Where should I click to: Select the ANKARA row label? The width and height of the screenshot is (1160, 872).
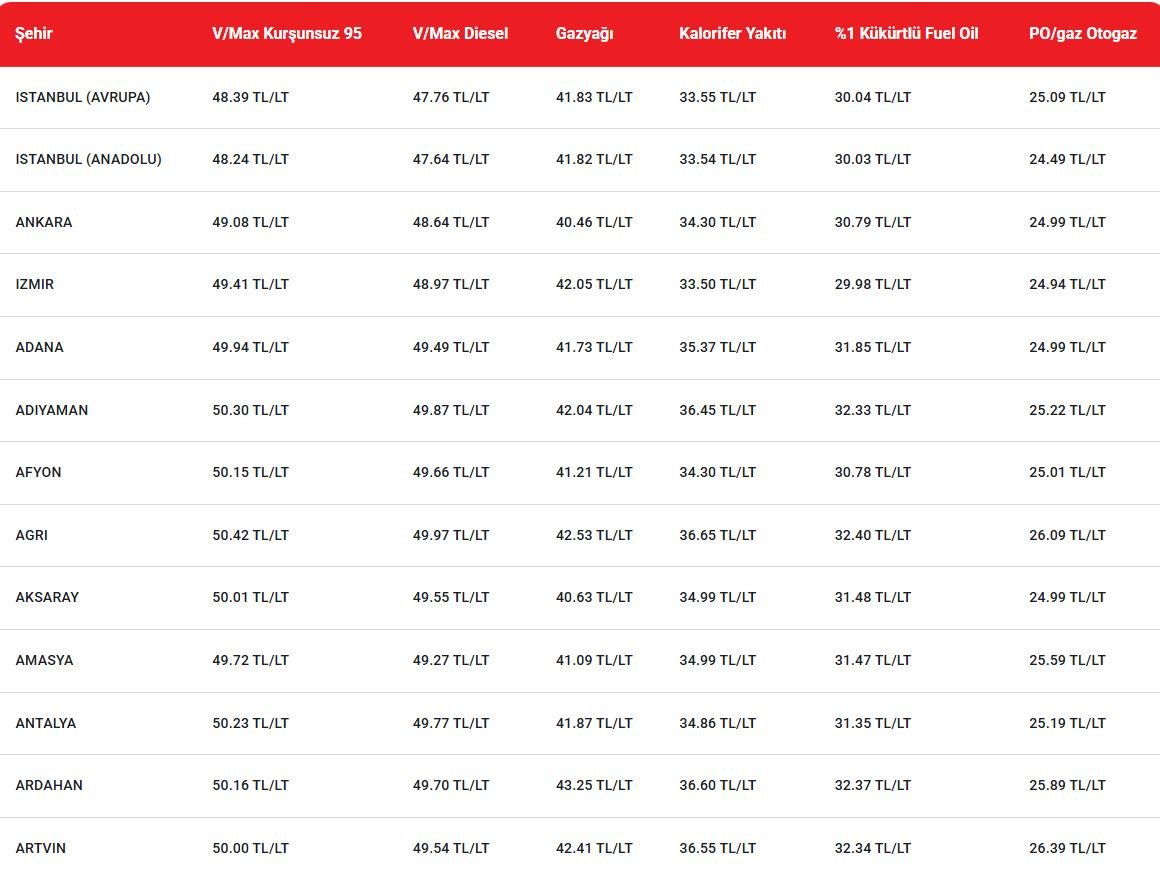click(44, 222)
